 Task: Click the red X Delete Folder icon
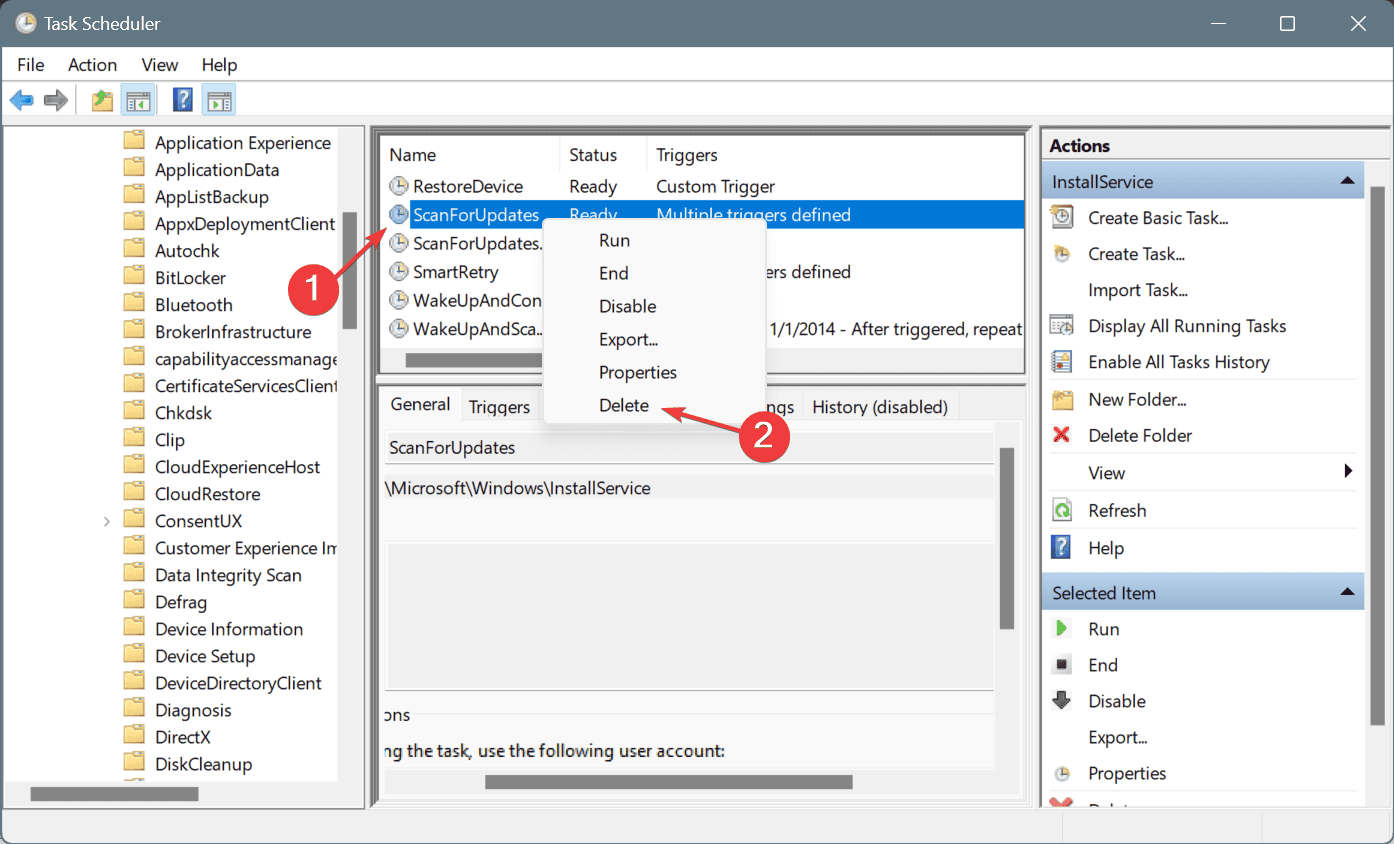(1062, 435)
